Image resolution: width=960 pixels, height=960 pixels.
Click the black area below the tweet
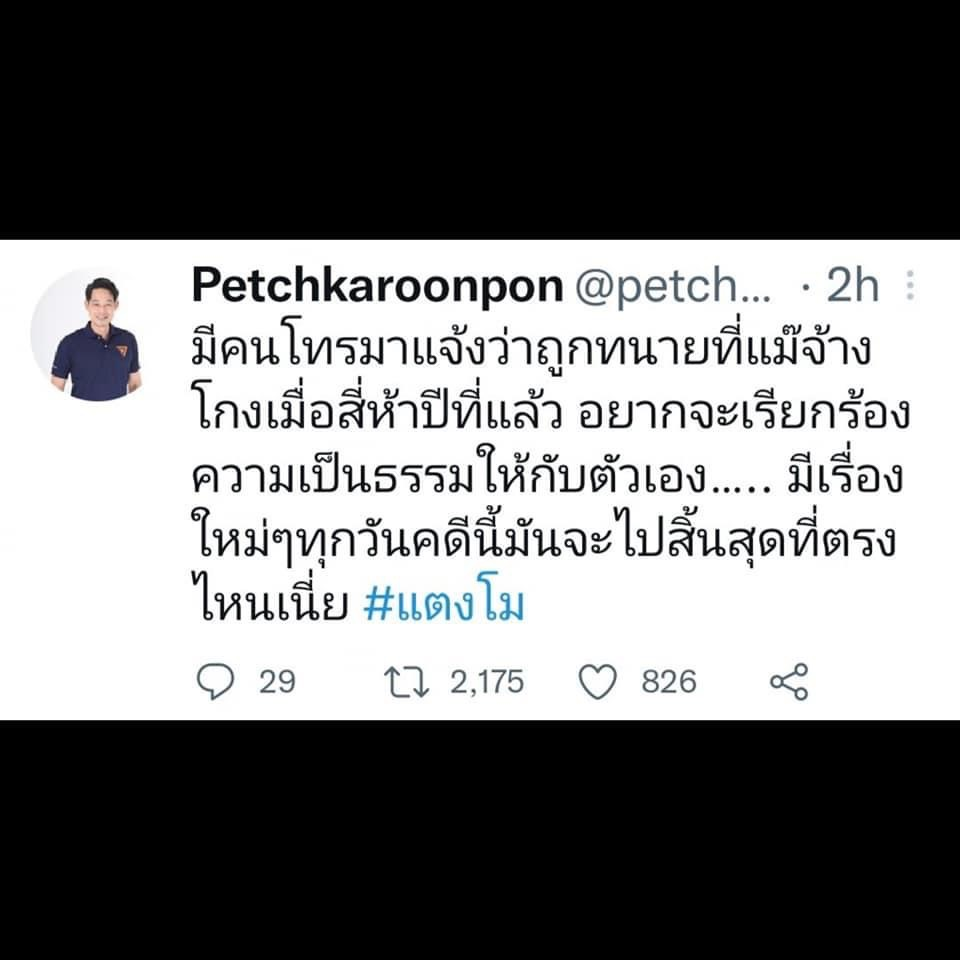tap(480, 840)
